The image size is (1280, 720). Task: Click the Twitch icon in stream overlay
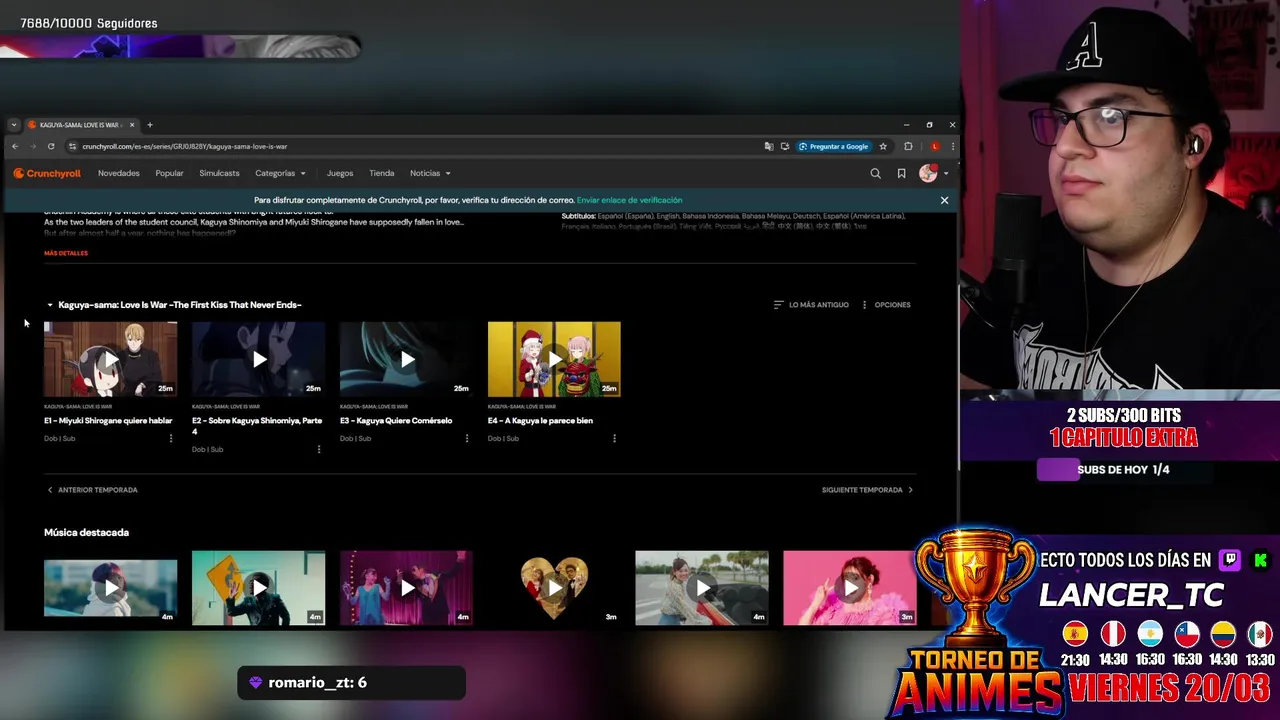click(1230, 560)
